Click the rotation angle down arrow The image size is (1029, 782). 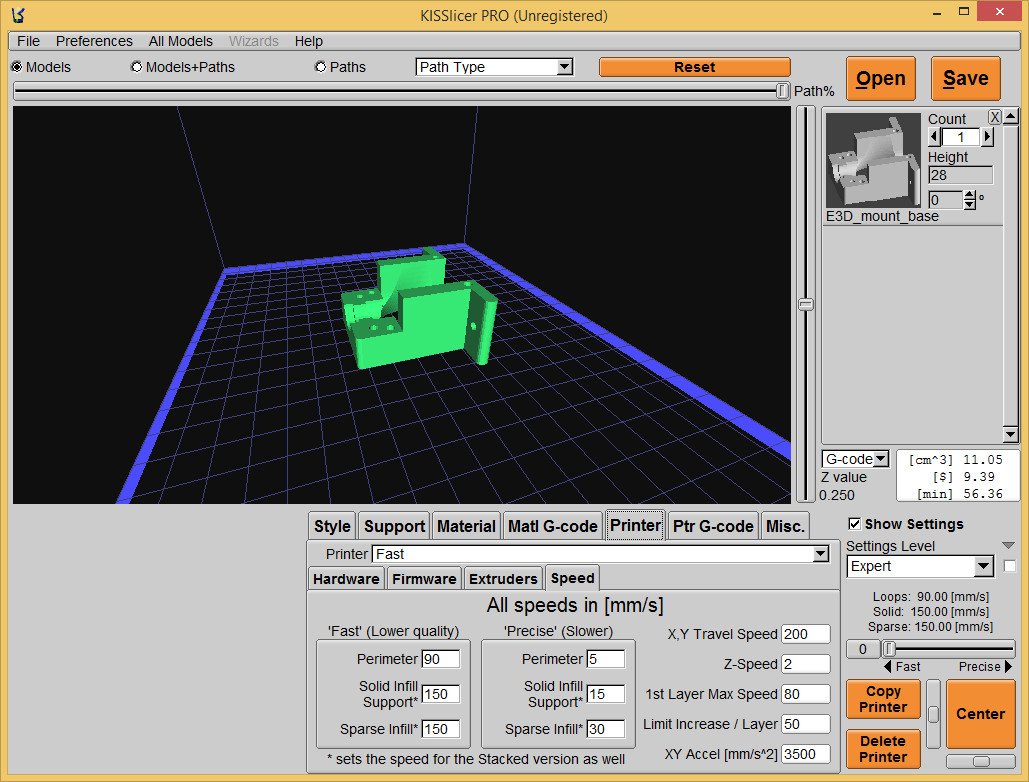pyautogui.click(x=969, y=205)
